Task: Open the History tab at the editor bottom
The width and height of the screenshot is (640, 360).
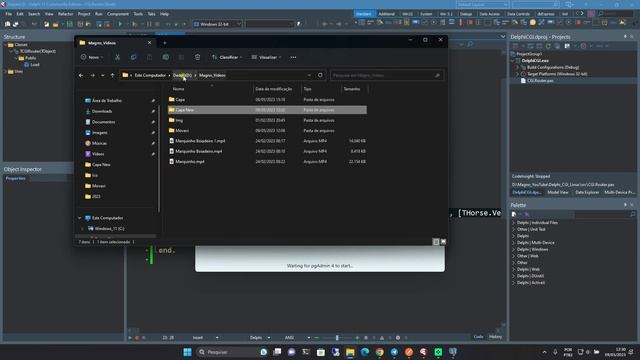Action: (x=495, y=337)
